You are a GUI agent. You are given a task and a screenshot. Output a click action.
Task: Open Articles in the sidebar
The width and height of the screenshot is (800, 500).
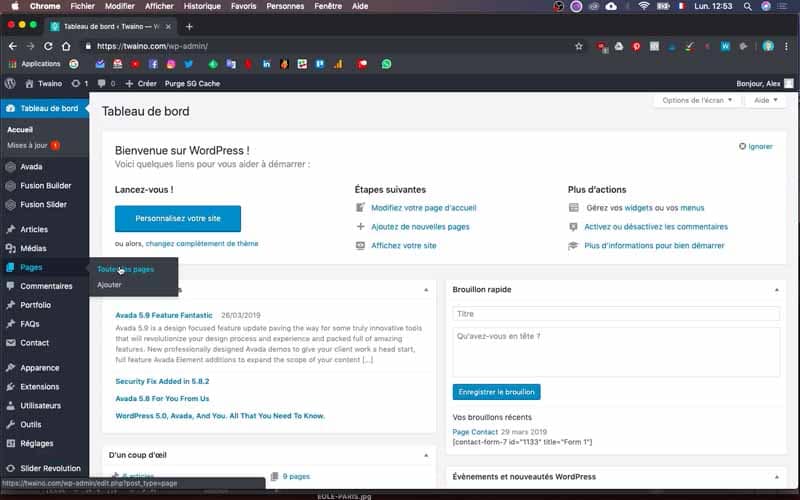click(44, 230)
